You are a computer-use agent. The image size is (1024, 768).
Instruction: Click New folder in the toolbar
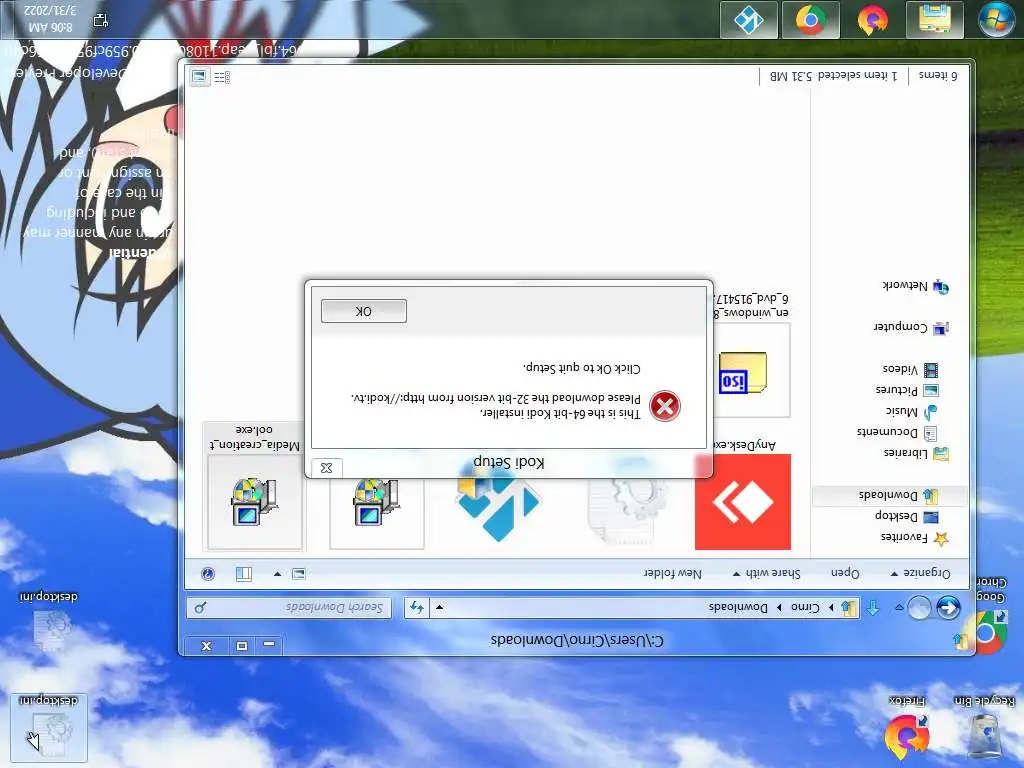(672, 573)
